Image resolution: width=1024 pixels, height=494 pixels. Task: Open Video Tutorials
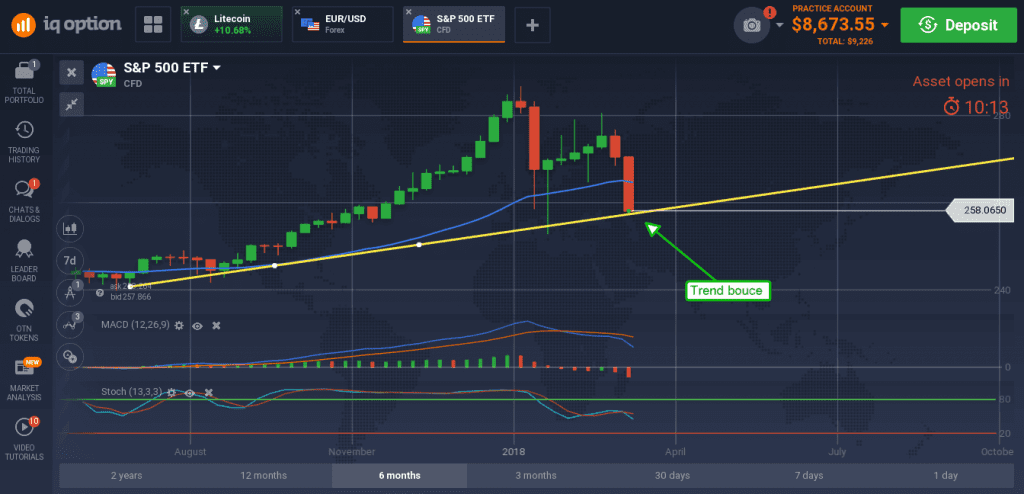click(24, 438)
